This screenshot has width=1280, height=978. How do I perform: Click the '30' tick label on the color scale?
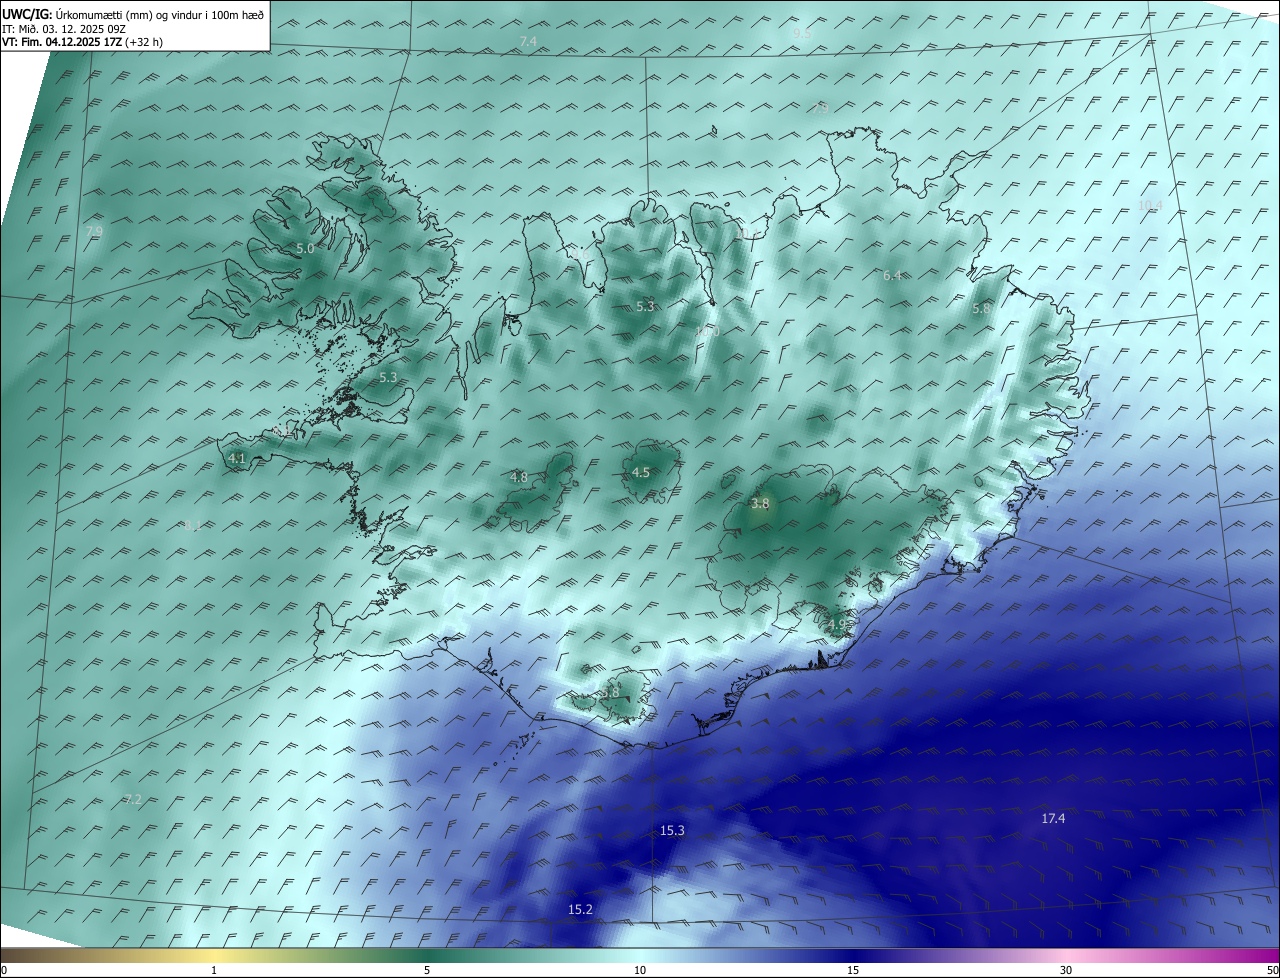click(x=1066, y=970)
